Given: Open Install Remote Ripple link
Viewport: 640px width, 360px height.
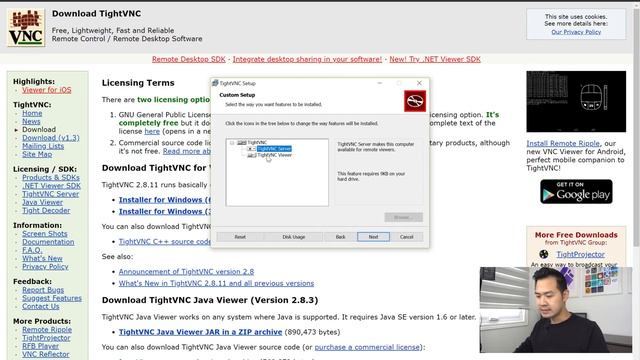Looking at the screenshot, I should click(x=563, y=143).
